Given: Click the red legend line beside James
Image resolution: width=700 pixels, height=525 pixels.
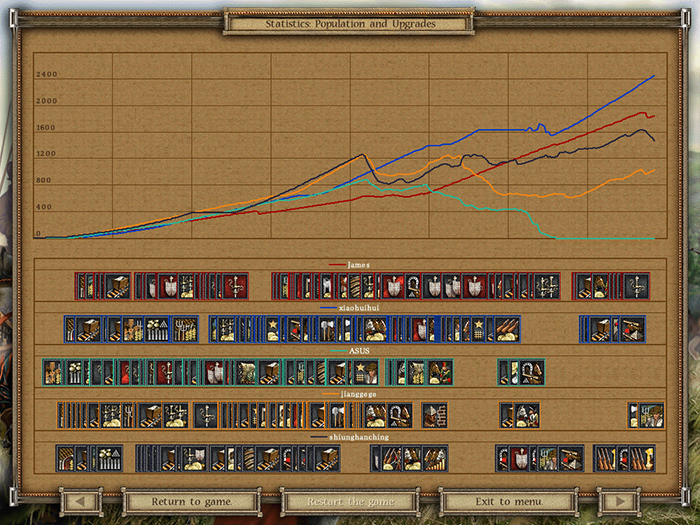Looking at the screenshot, I should (x=336, y=265).
